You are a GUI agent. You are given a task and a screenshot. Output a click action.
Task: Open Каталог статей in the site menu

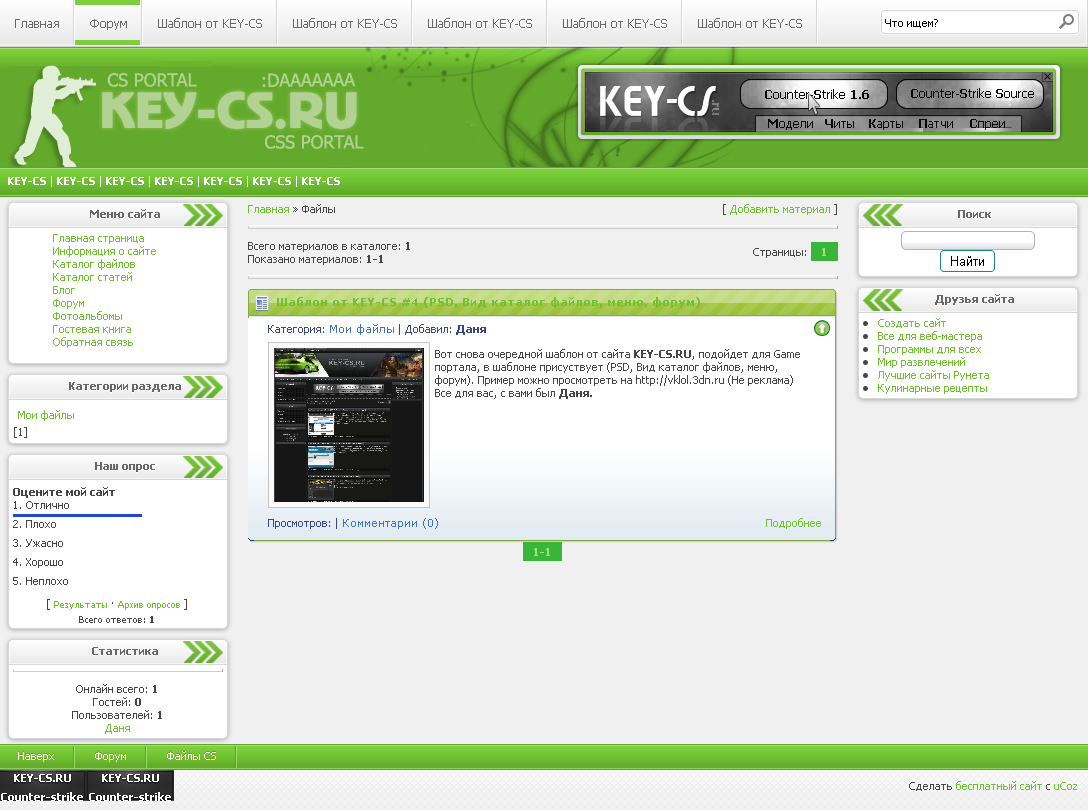(x=92, y=278)
